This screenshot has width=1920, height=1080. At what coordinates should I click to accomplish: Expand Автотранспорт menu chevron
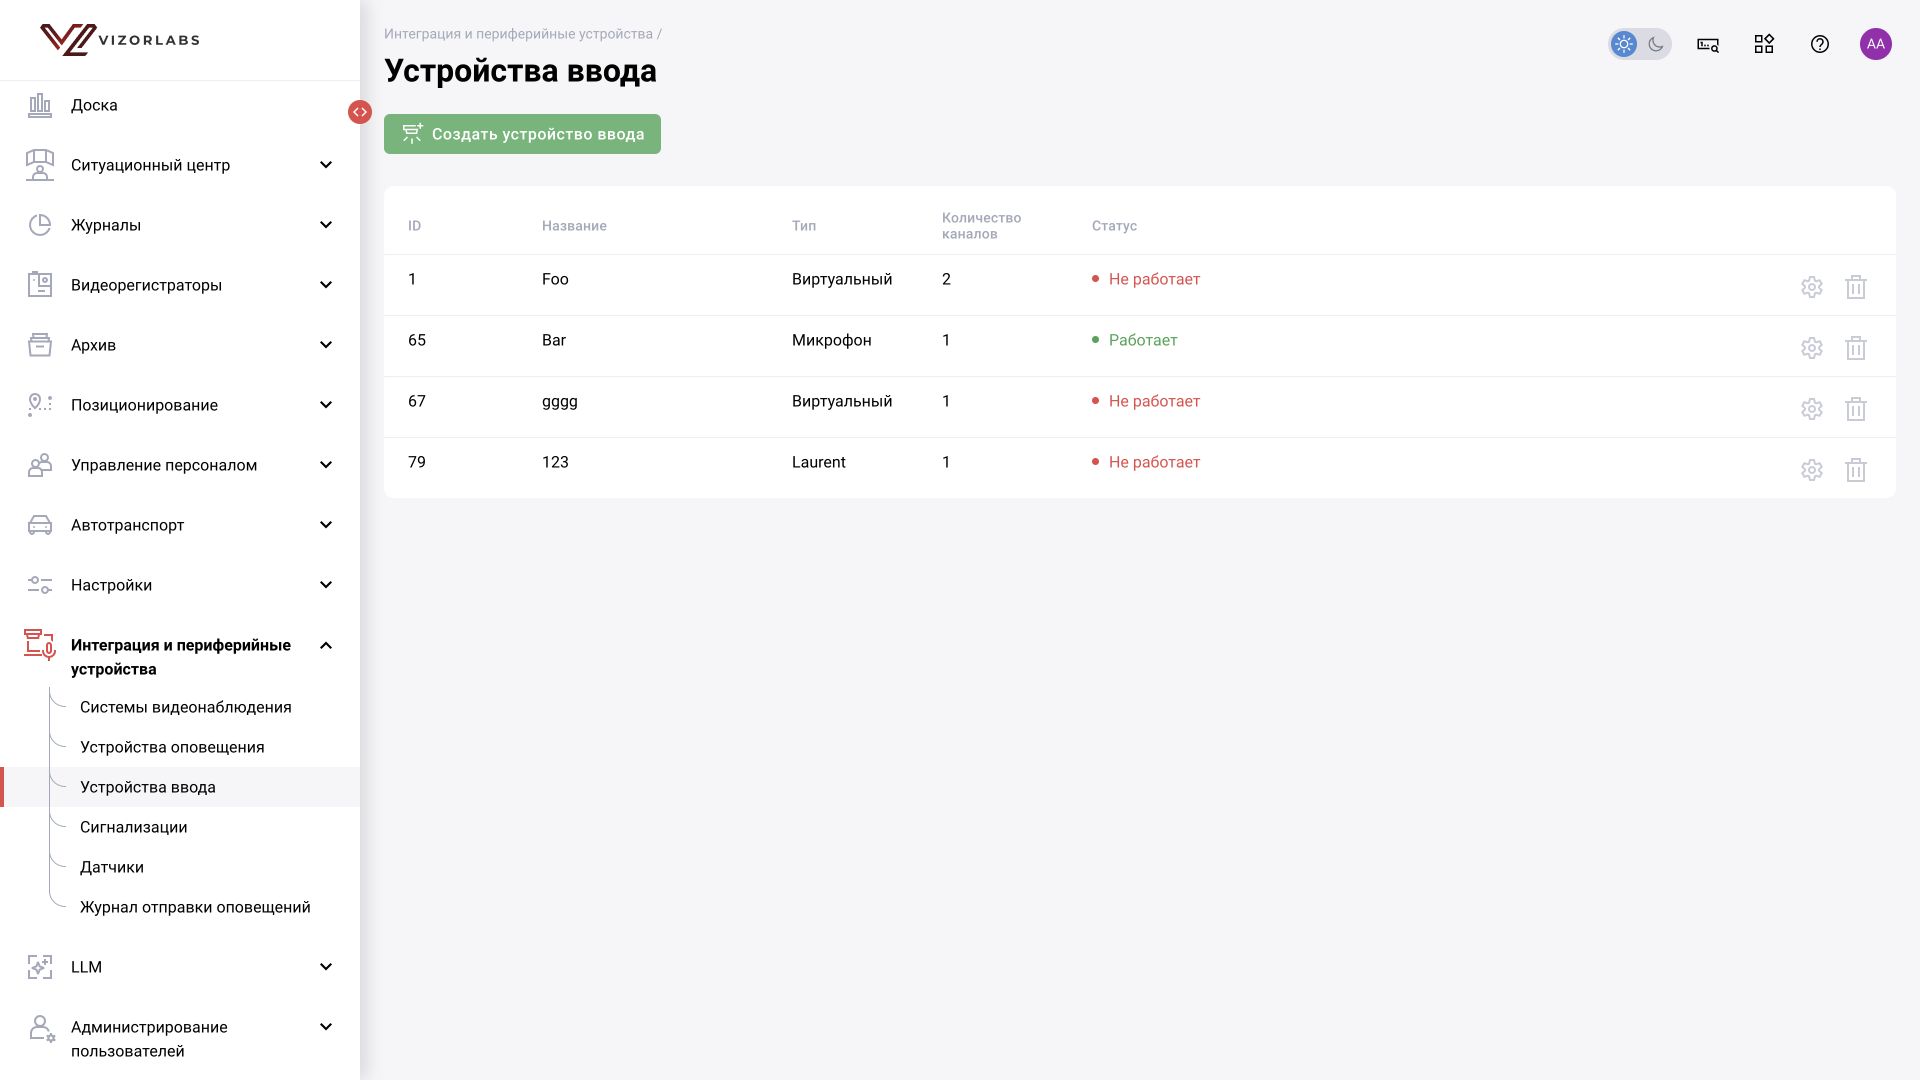(x=326, y=525)
